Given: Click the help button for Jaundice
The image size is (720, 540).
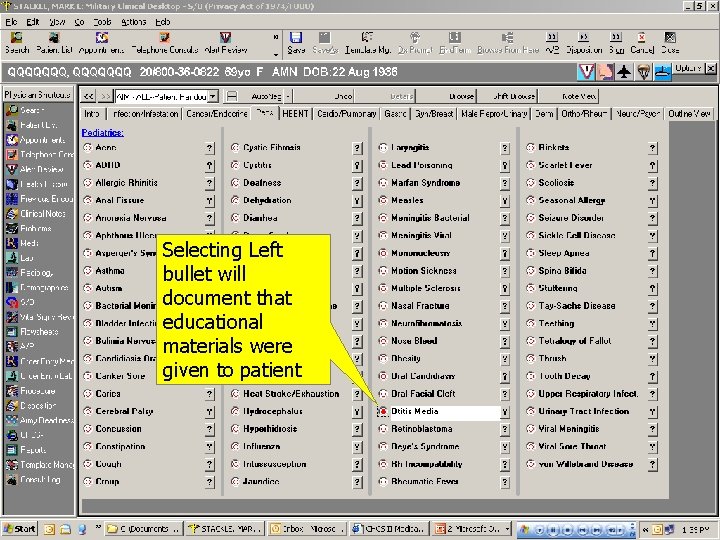Looking at the screenshot, I should [357, 482].
